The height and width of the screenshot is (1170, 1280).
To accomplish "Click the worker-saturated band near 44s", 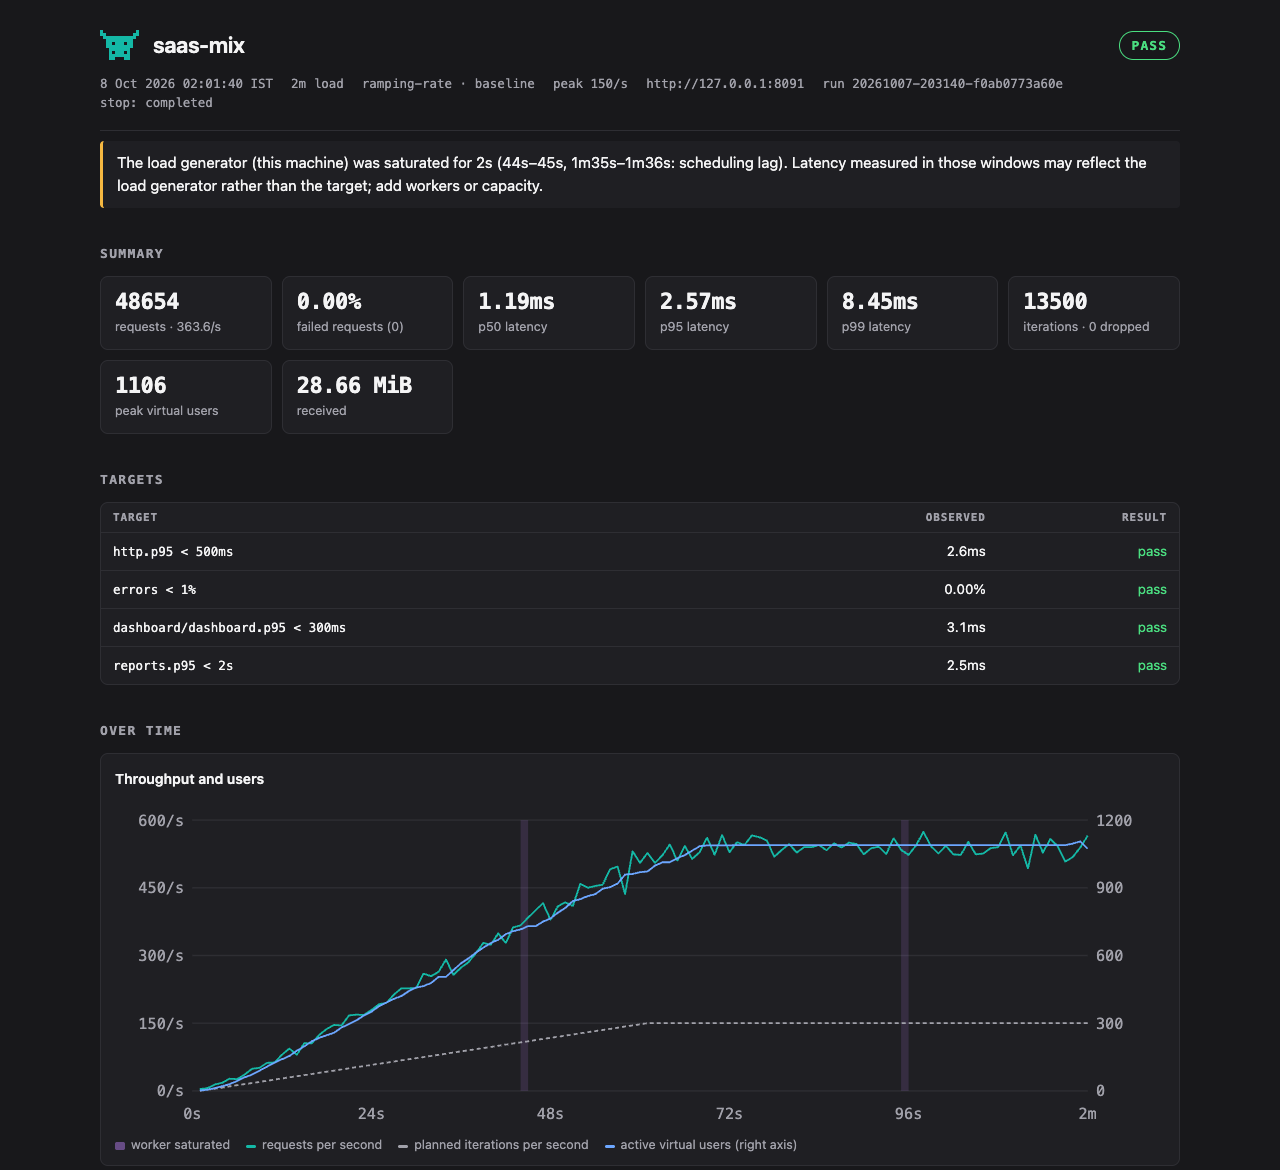I will pyautogui.click(x=524, y=955).
